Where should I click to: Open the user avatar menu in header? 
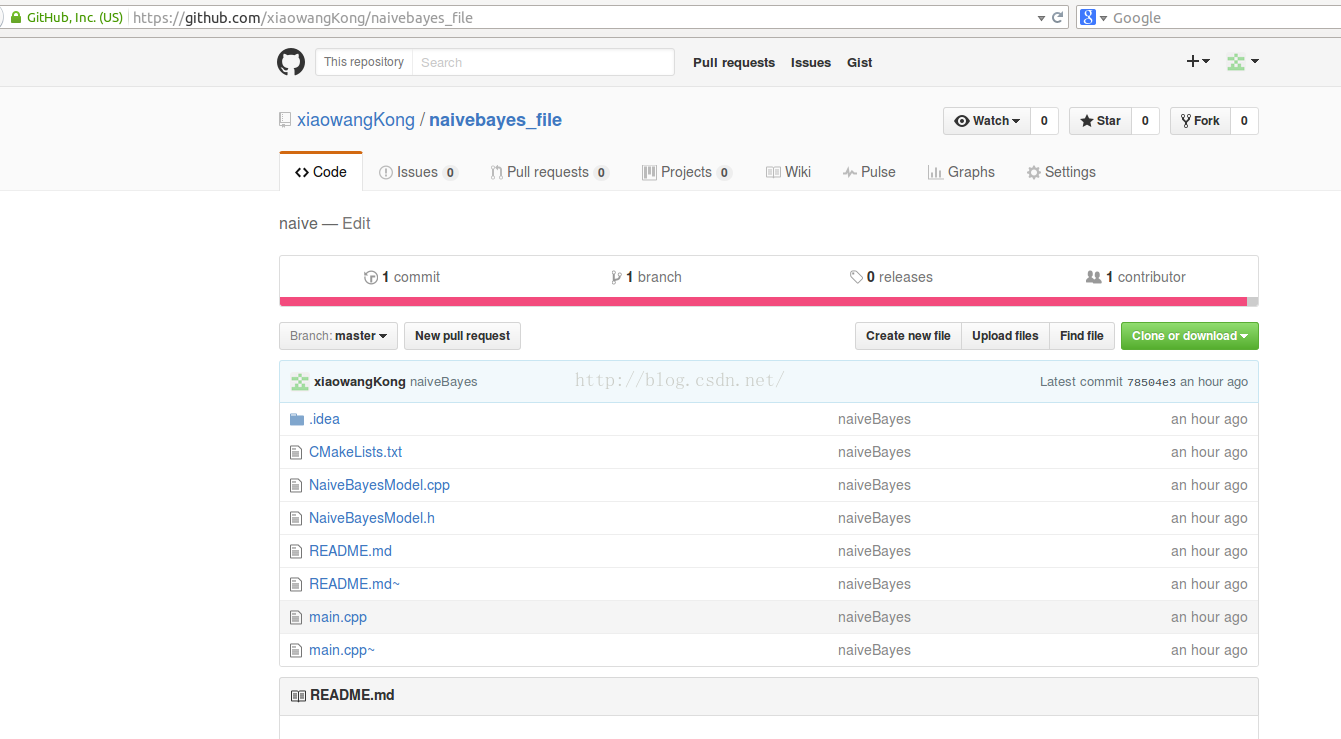click(x=1243, y=61)
